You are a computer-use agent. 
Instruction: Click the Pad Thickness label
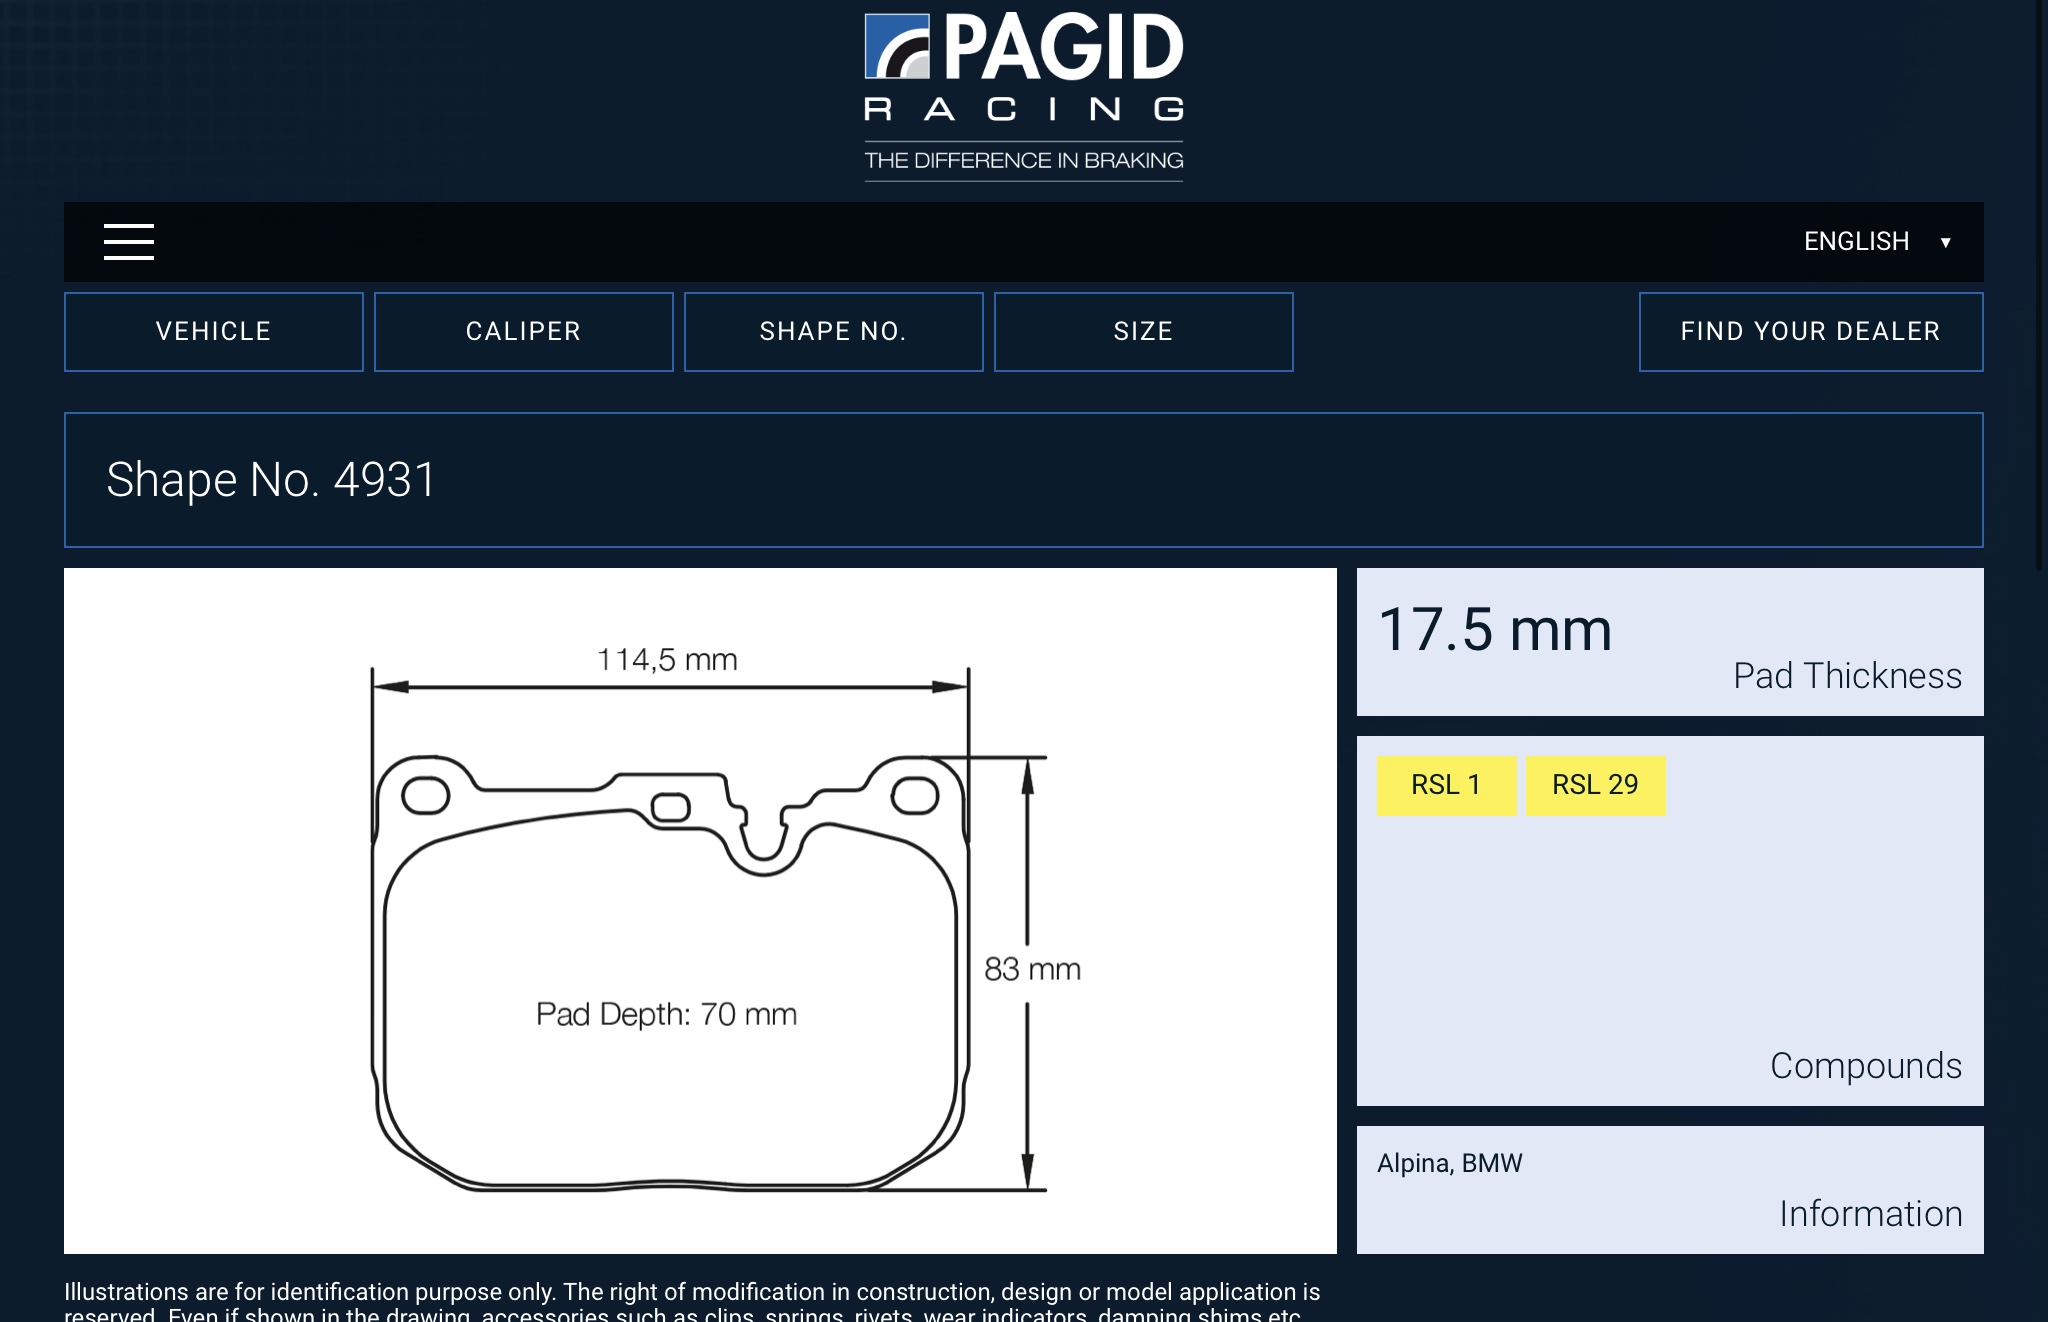tap(1848, 676)
